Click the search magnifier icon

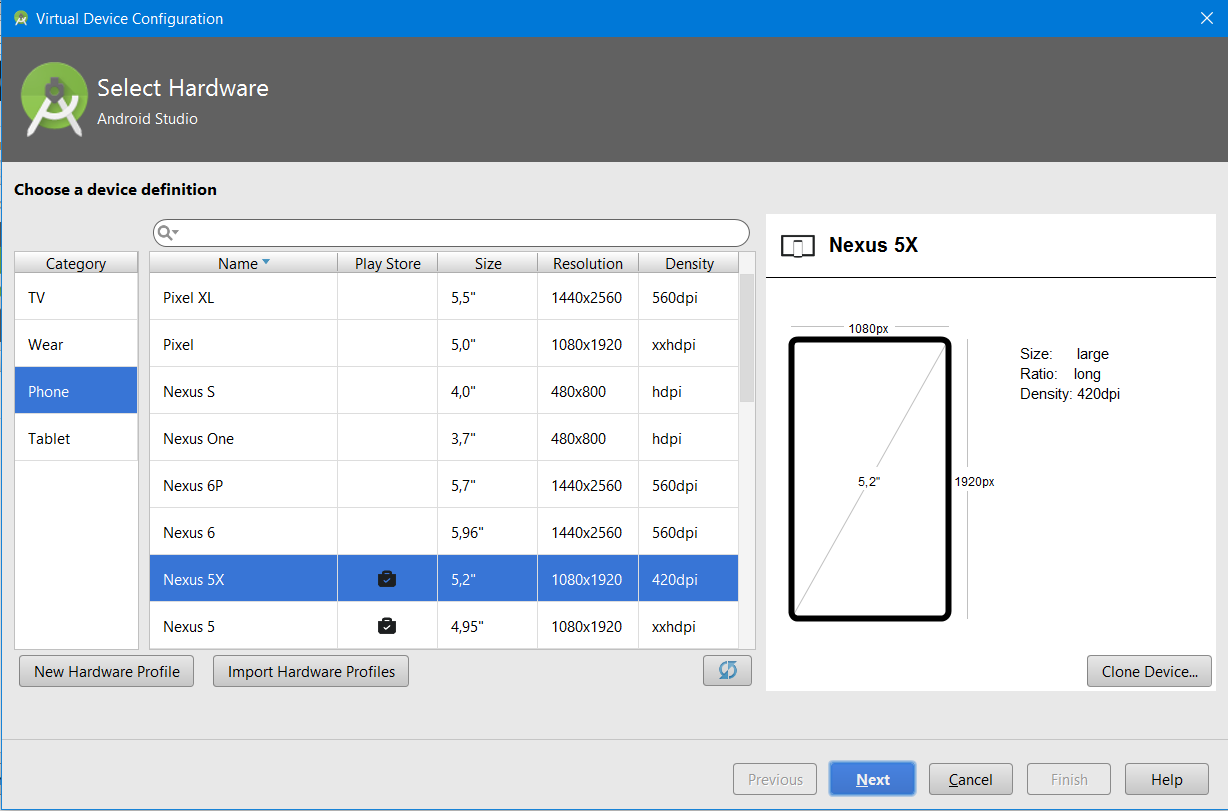(167, 233)
